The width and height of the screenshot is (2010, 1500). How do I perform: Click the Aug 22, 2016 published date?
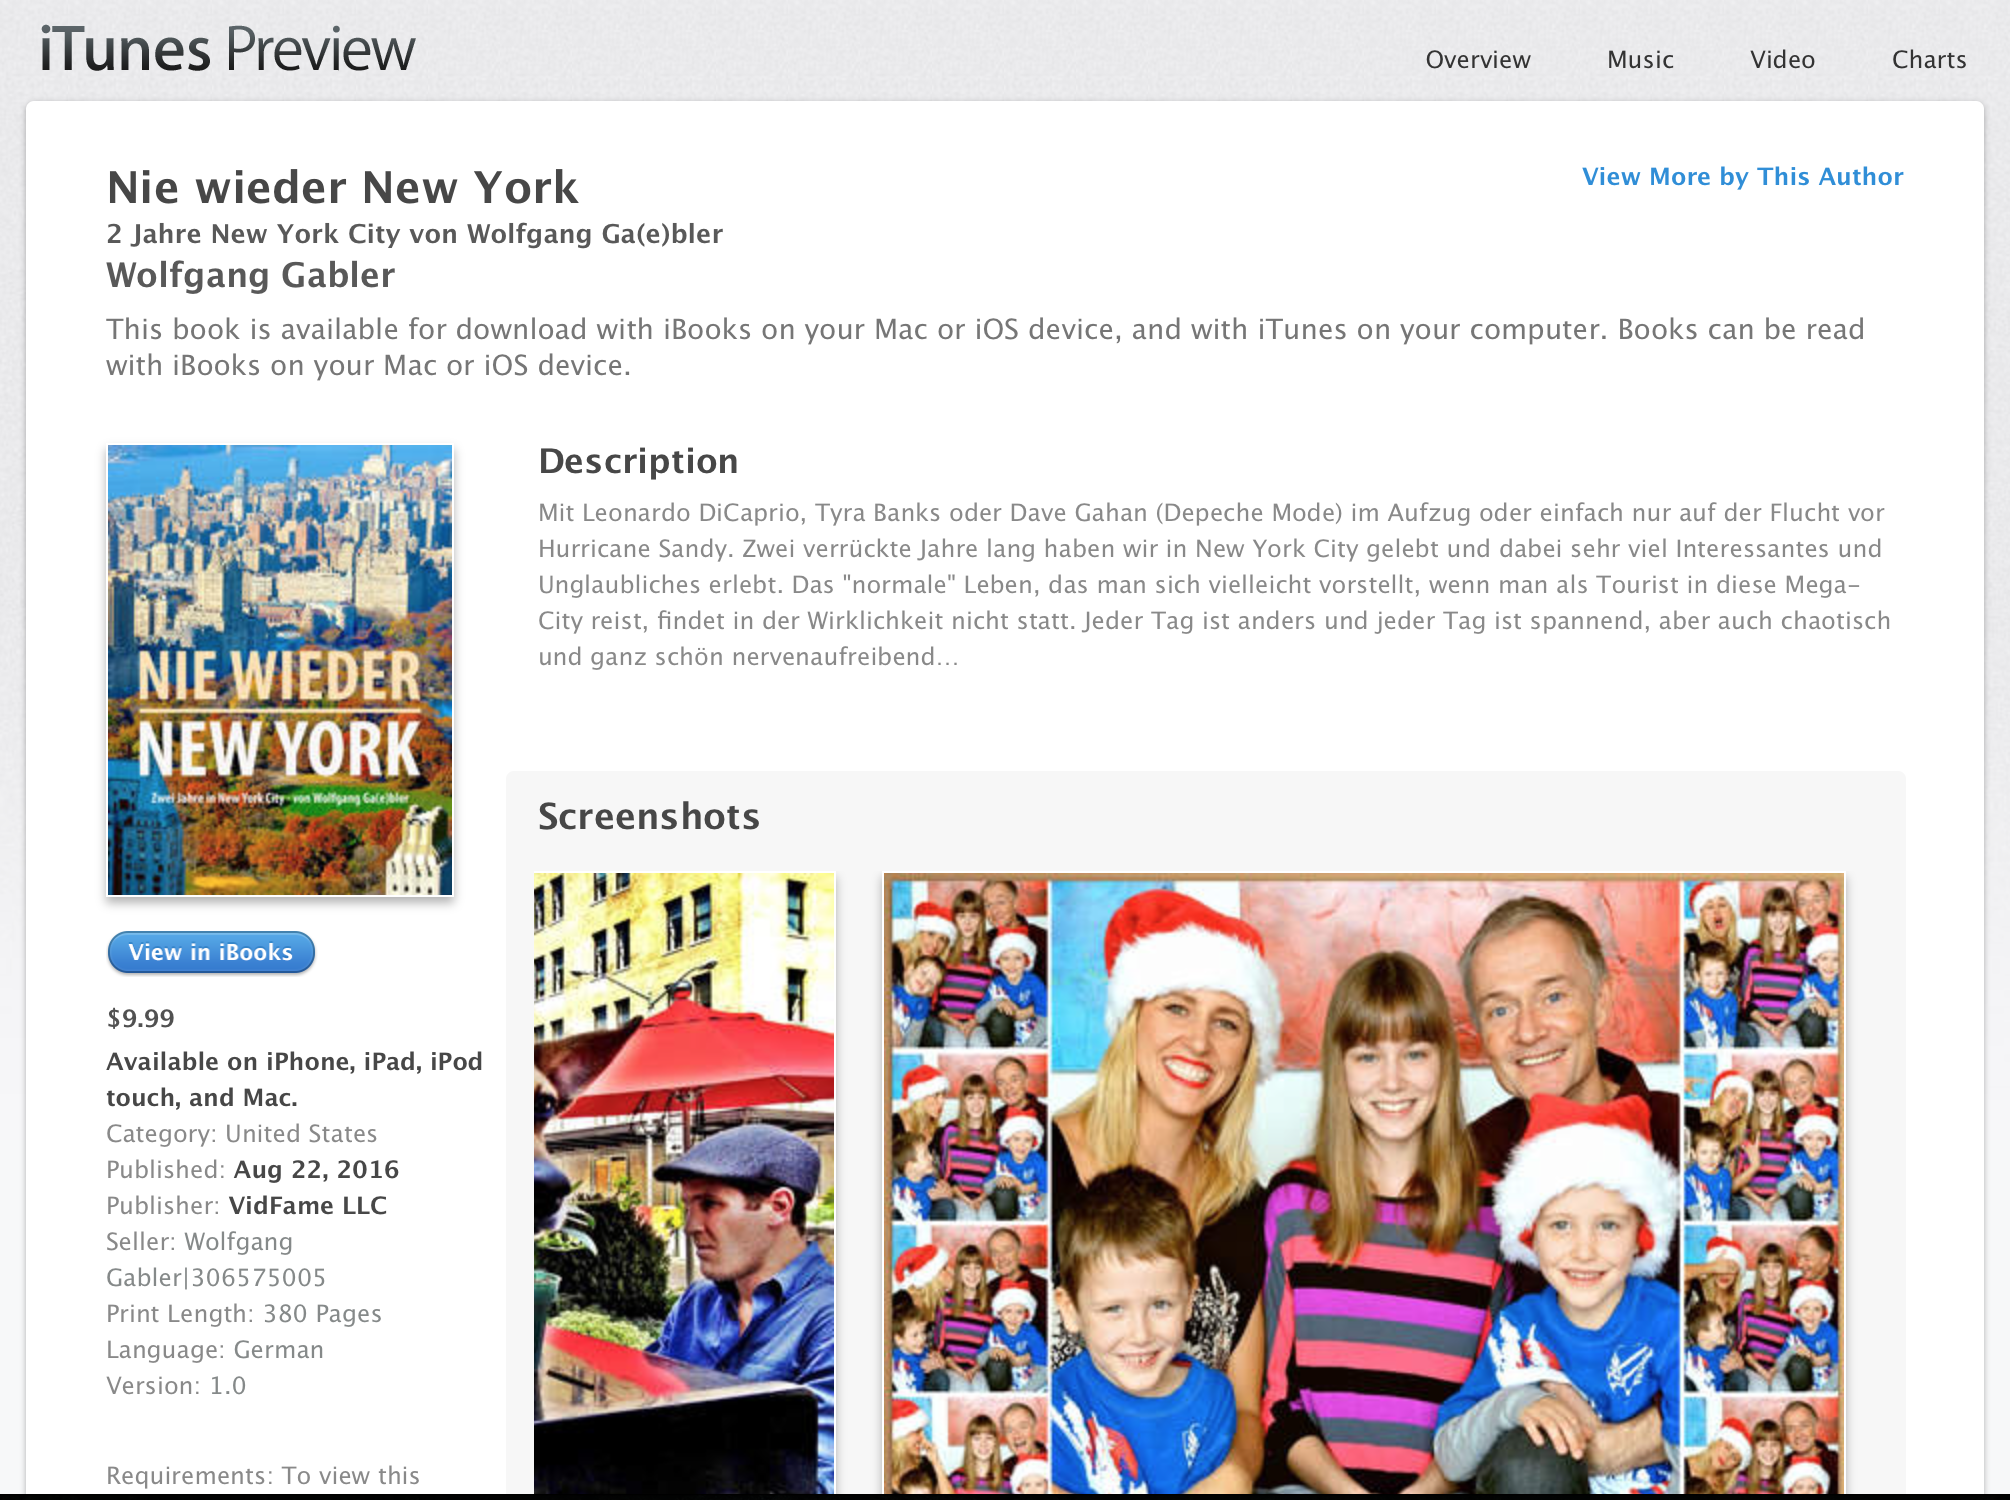(316, 1170)
